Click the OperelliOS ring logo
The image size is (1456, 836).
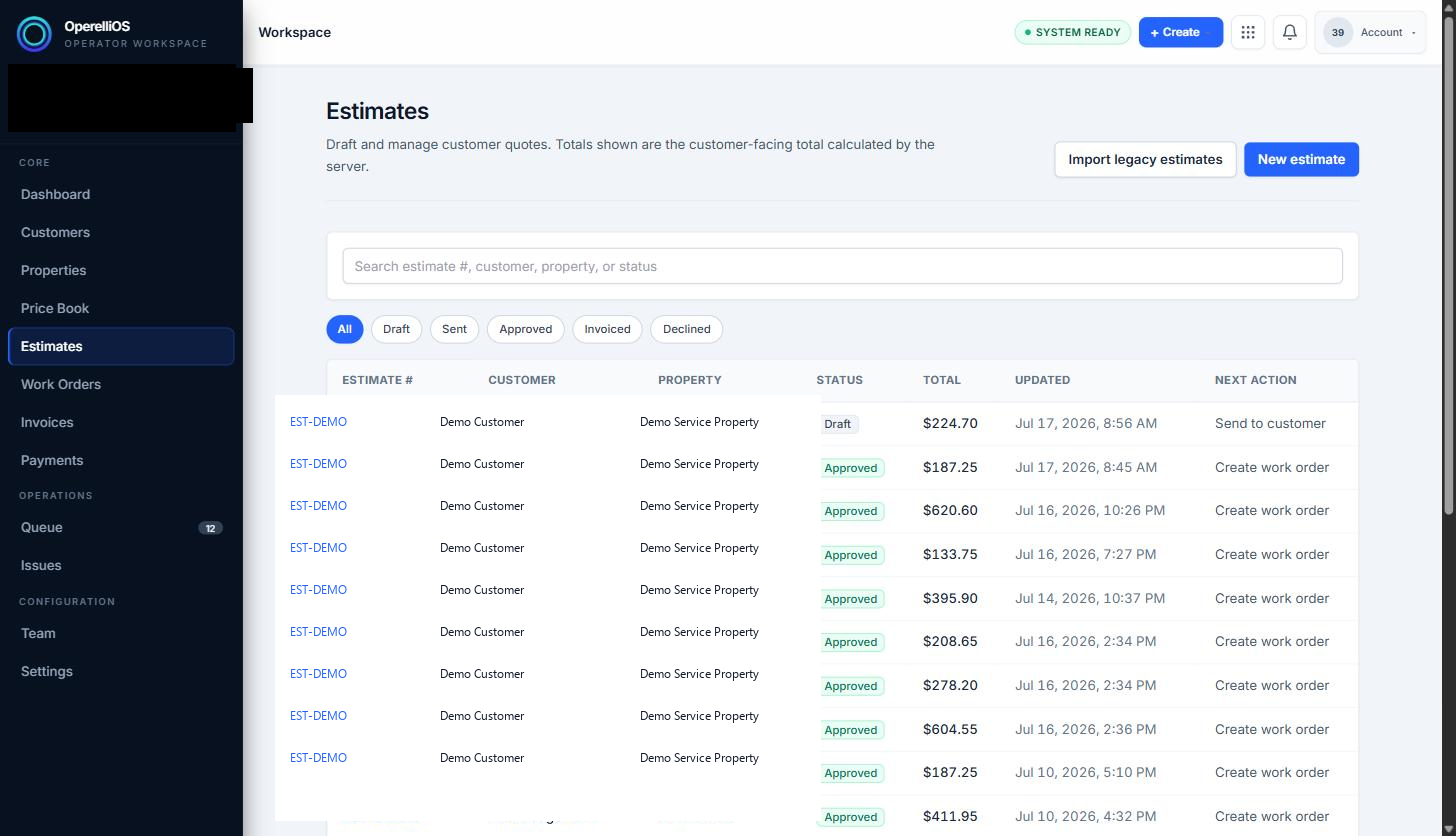click(x=34, y=34)
